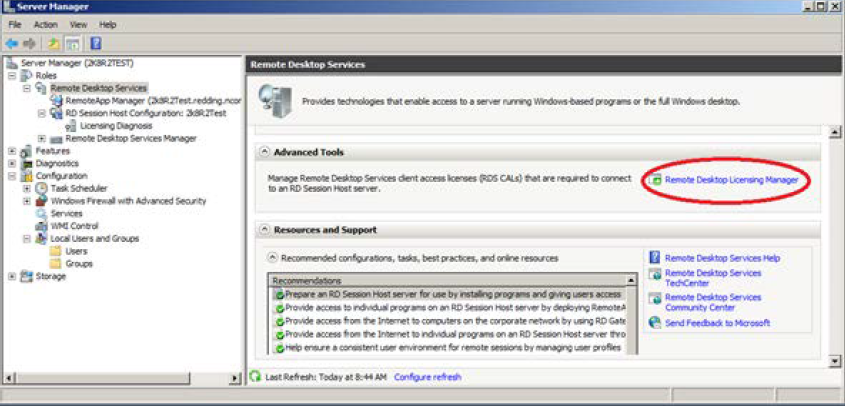Expand the Features tree node
The image size is (845, 407).
coord(12,151)
